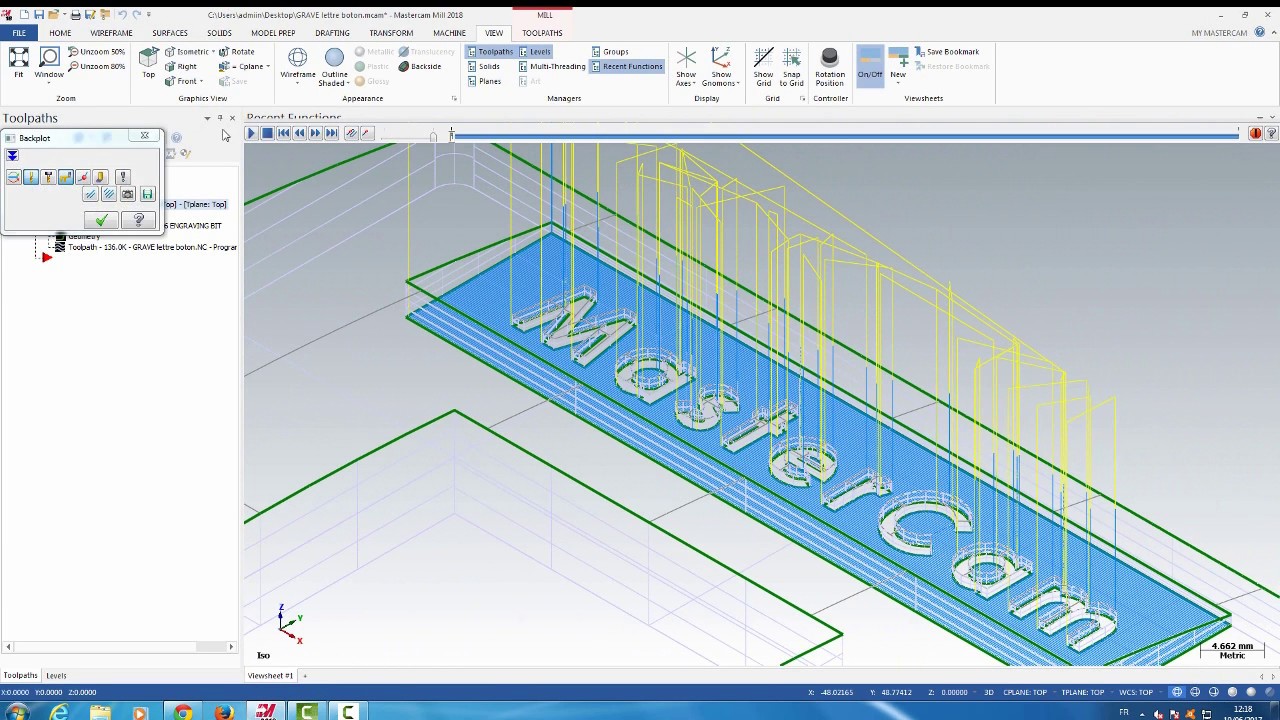This screenshot has width=1280, height=720.
Task: Click MY MASTERCAM link
Action: (1219, 33)
